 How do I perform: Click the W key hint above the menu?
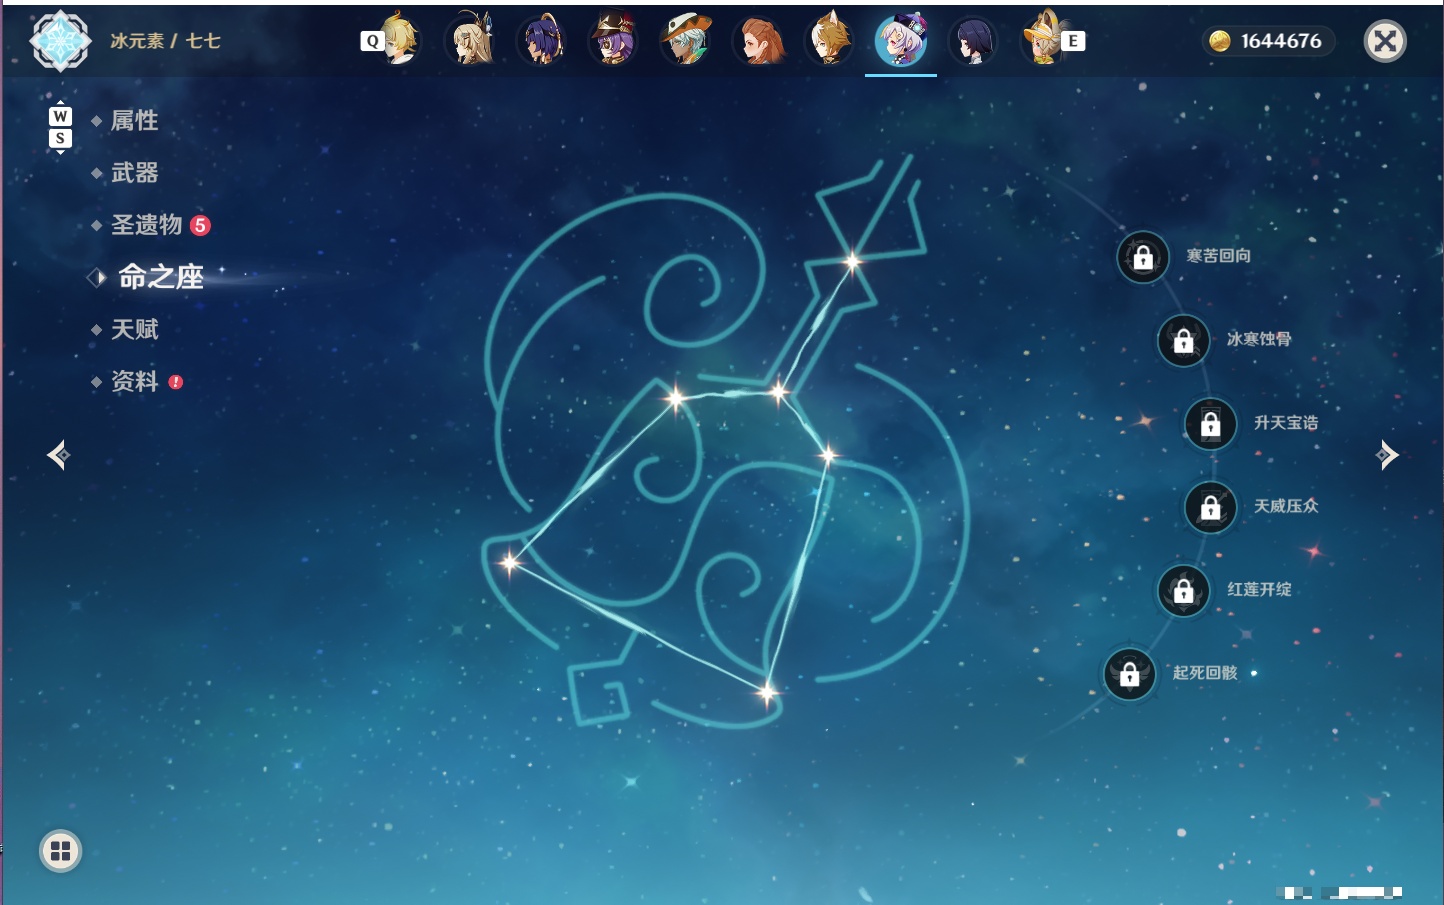point(60,116)
